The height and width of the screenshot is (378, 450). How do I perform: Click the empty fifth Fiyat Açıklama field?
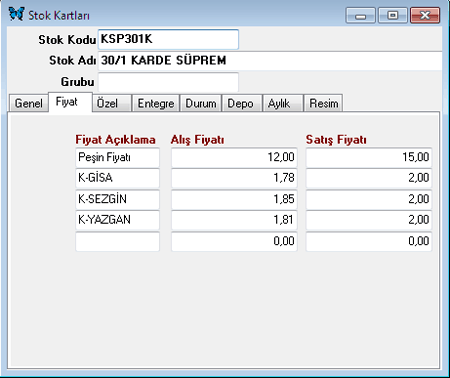(117, 241)
